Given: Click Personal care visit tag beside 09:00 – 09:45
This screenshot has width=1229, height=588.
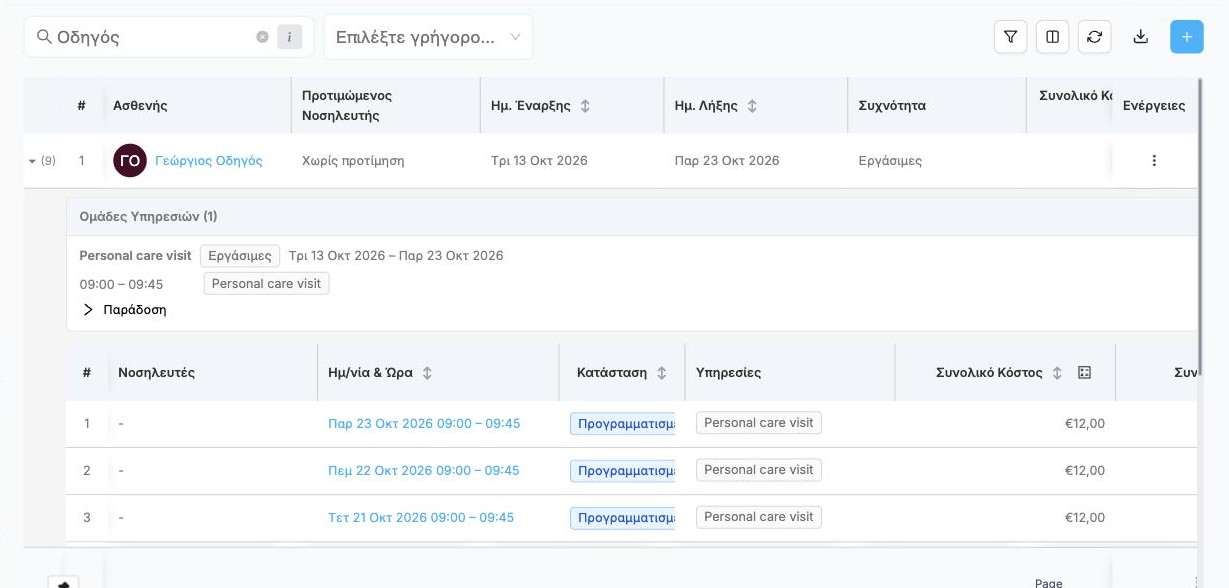Looking at the screenshot, I should pyautogui.click(x=266, y=284).
